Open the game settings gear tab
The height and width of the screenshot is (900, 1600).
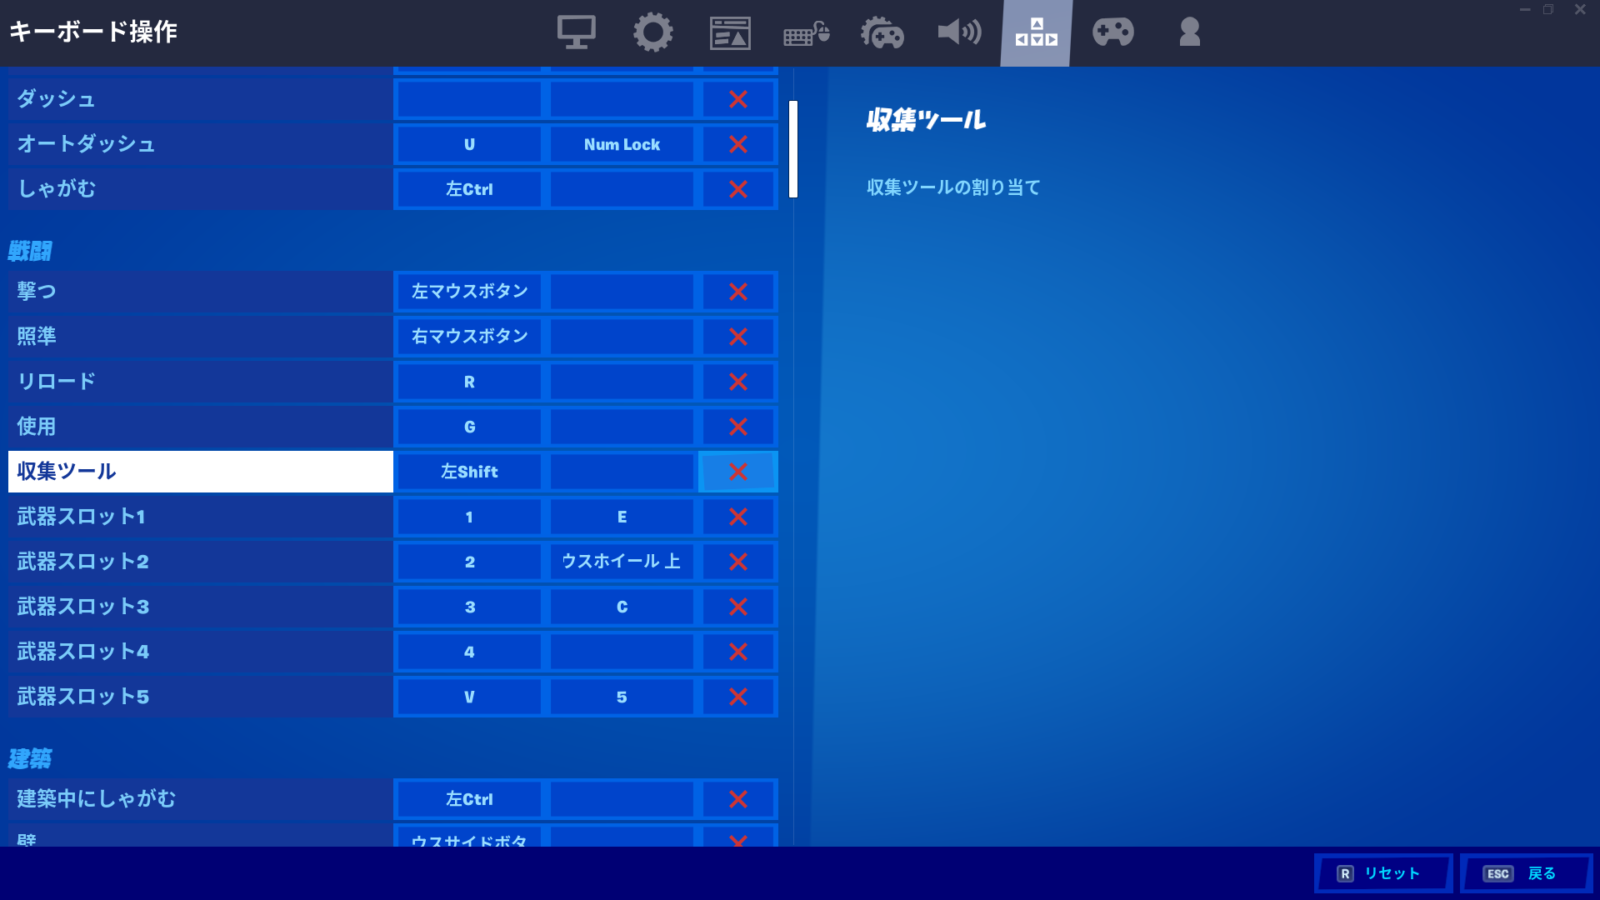pos(653,33)
